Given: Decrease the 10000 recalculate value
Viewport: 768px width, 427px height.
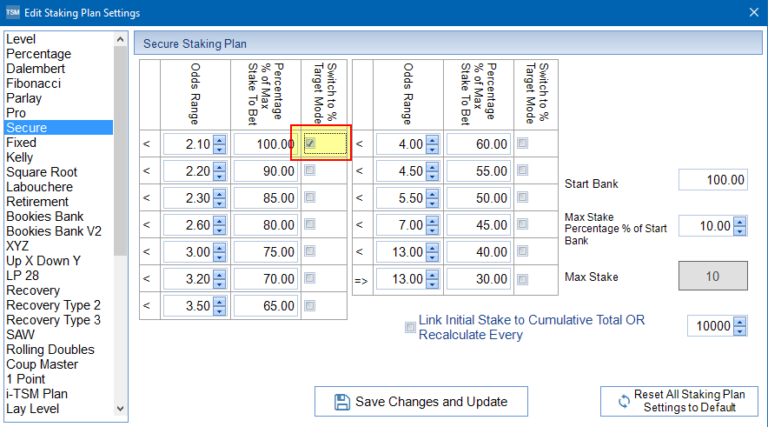Looking at the screenshot, I should 739,331.
